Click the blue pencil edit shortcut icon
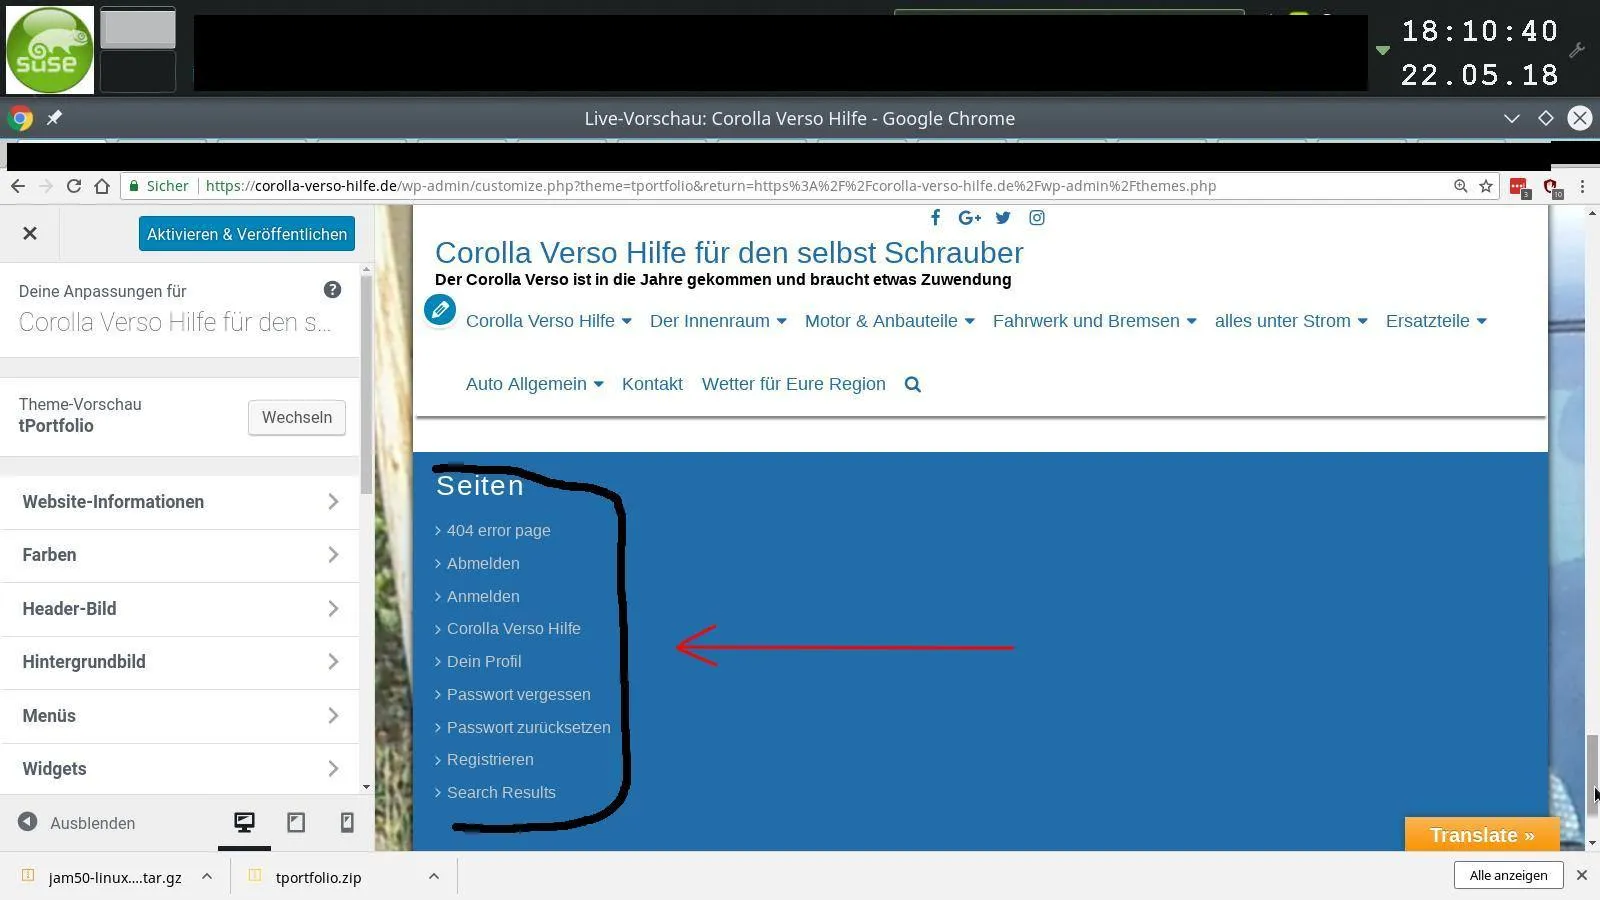Screen dimensions: 1600x900 coord(440,310)
